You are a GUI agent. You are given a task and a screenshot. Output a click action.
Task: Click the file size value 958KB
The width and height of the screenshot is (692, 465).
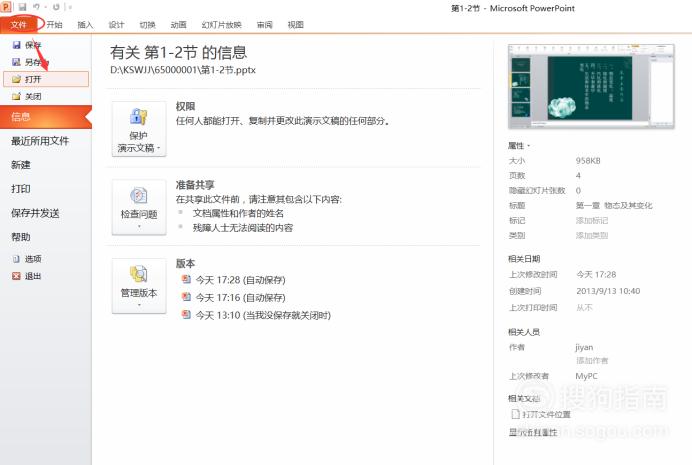[x=588, y=161]
